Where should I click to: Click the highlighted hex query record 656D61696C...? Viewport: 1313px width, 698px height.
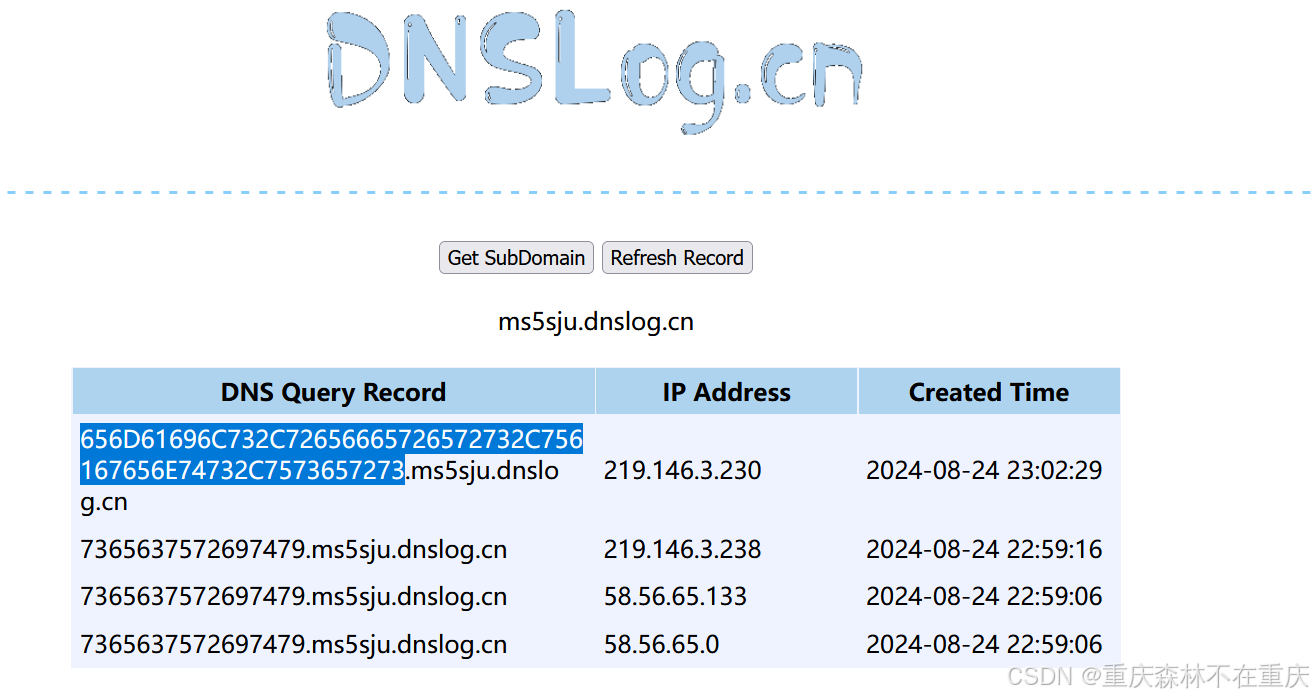[332, 455]
